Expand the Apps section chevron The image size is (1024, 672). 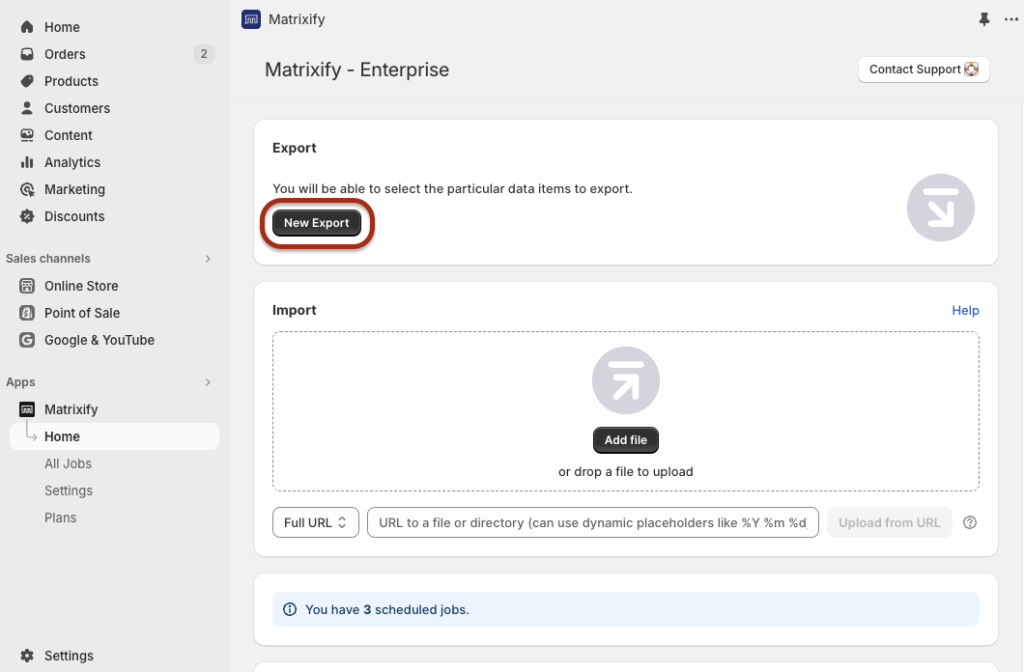tap(208, 382)
